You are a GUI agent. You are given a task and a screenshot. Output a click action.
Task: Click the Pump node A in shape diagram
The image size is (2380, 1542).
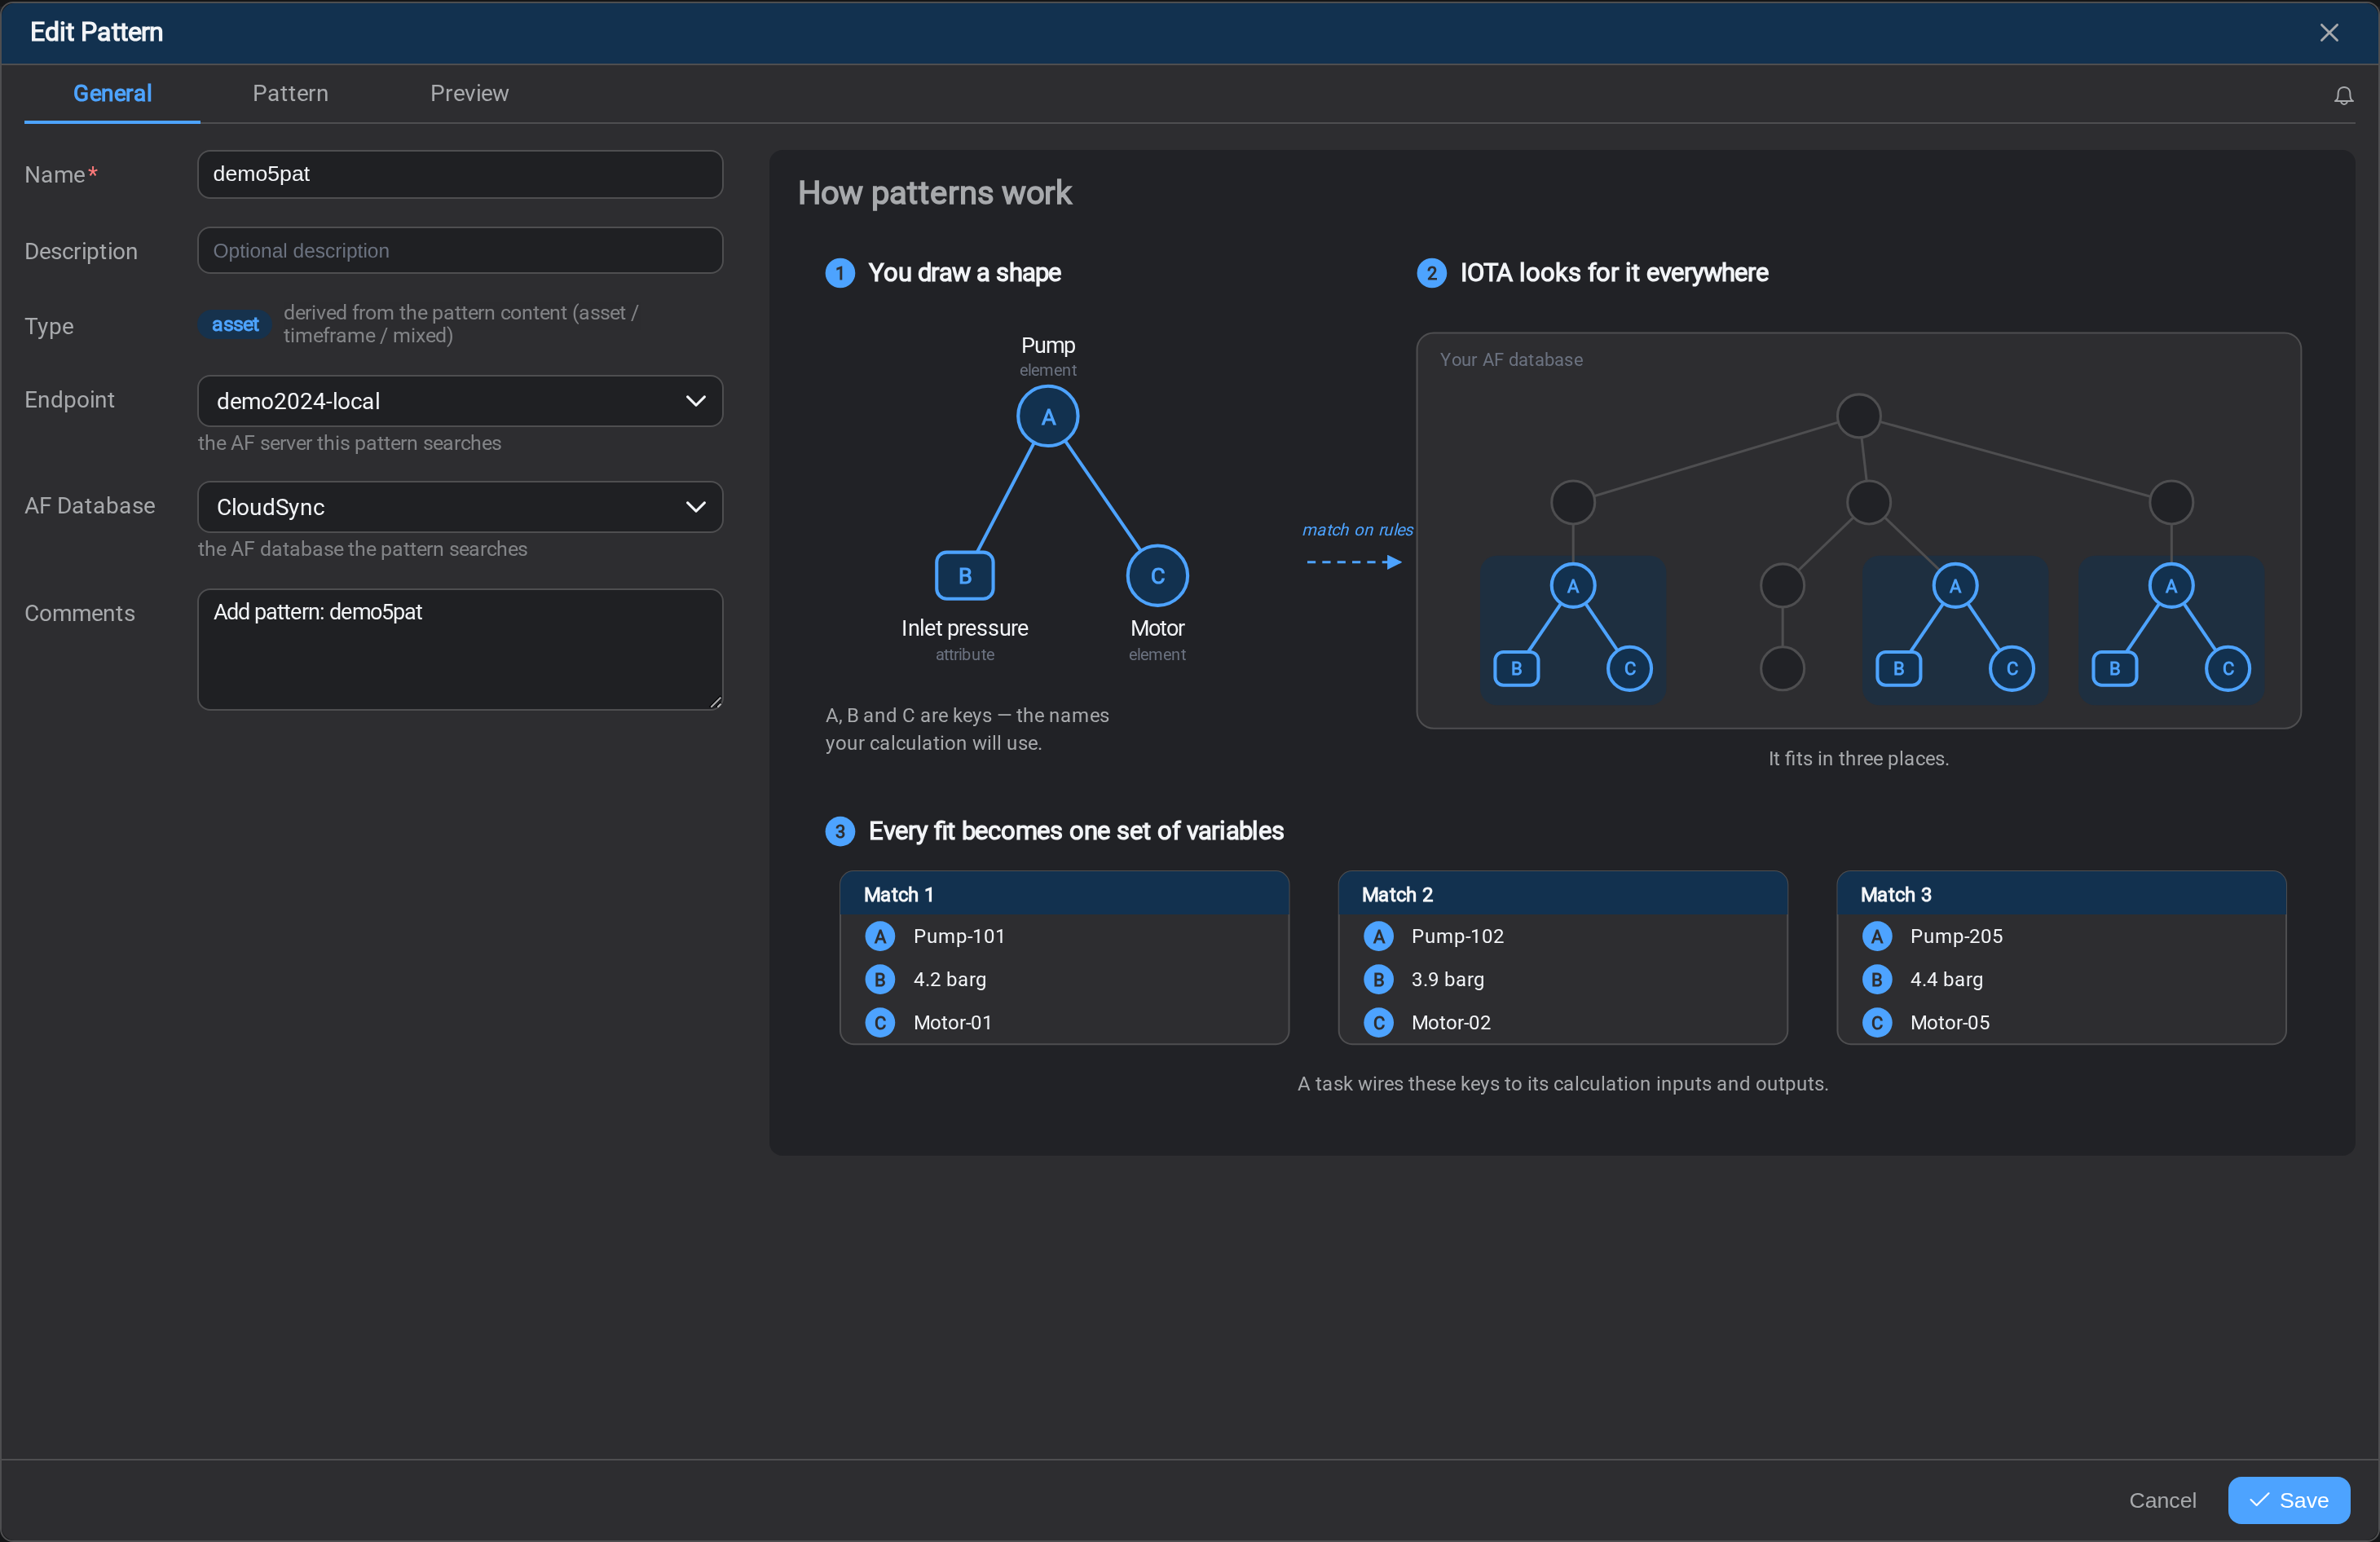click(1047, 417)
